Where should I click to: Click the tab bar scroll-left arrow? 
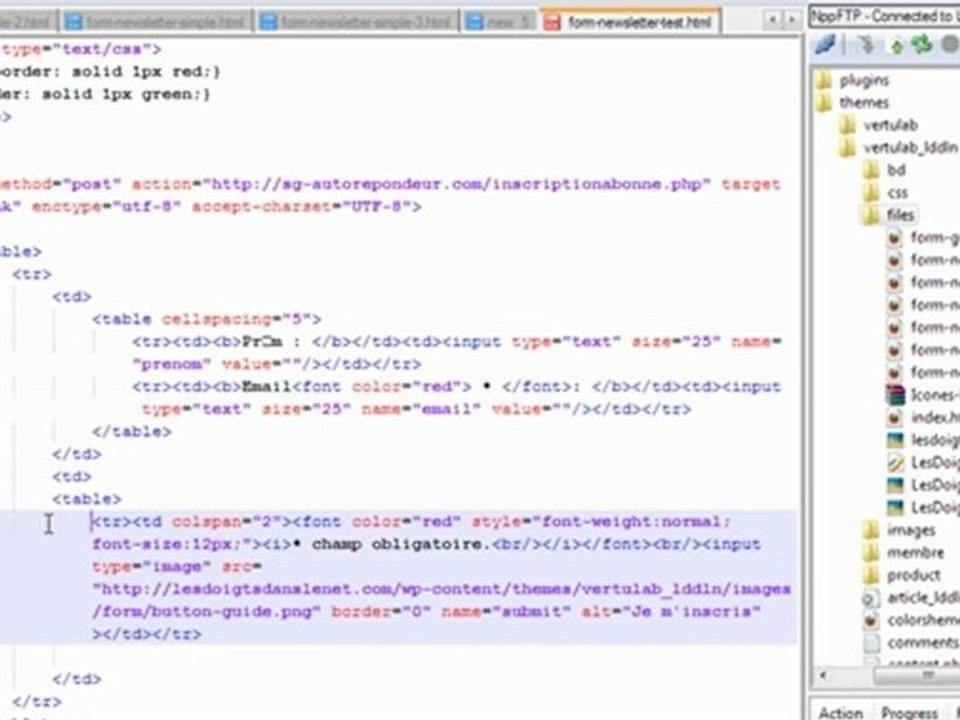tap(772, 20)
